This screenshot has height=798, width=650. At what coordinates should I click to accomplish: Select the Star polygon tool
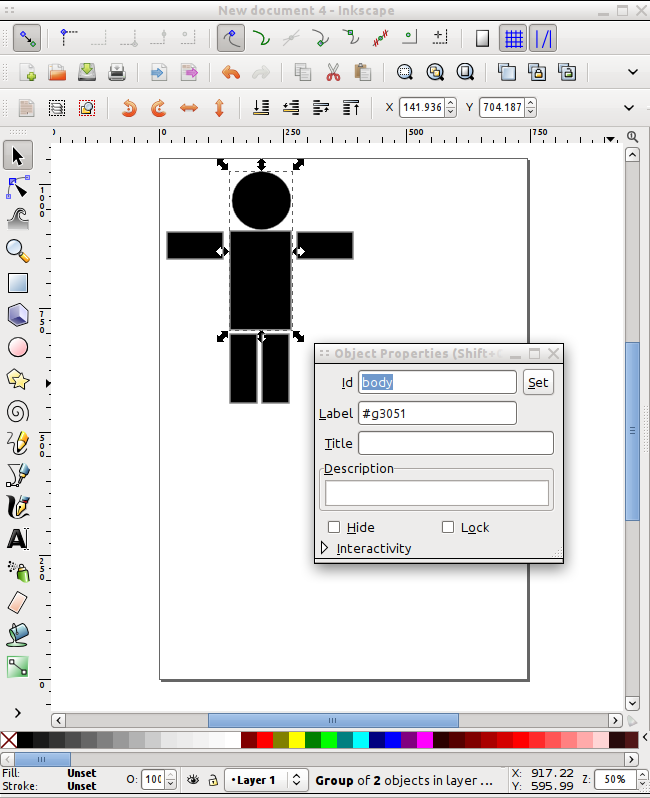(18, 380)
